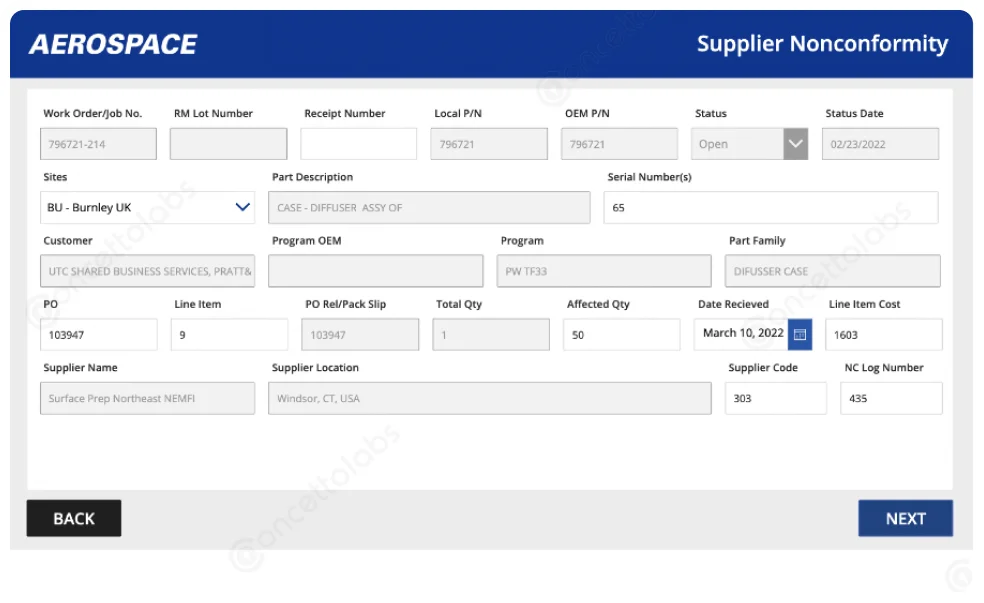Click the Program OEM field

coord(375,271)
